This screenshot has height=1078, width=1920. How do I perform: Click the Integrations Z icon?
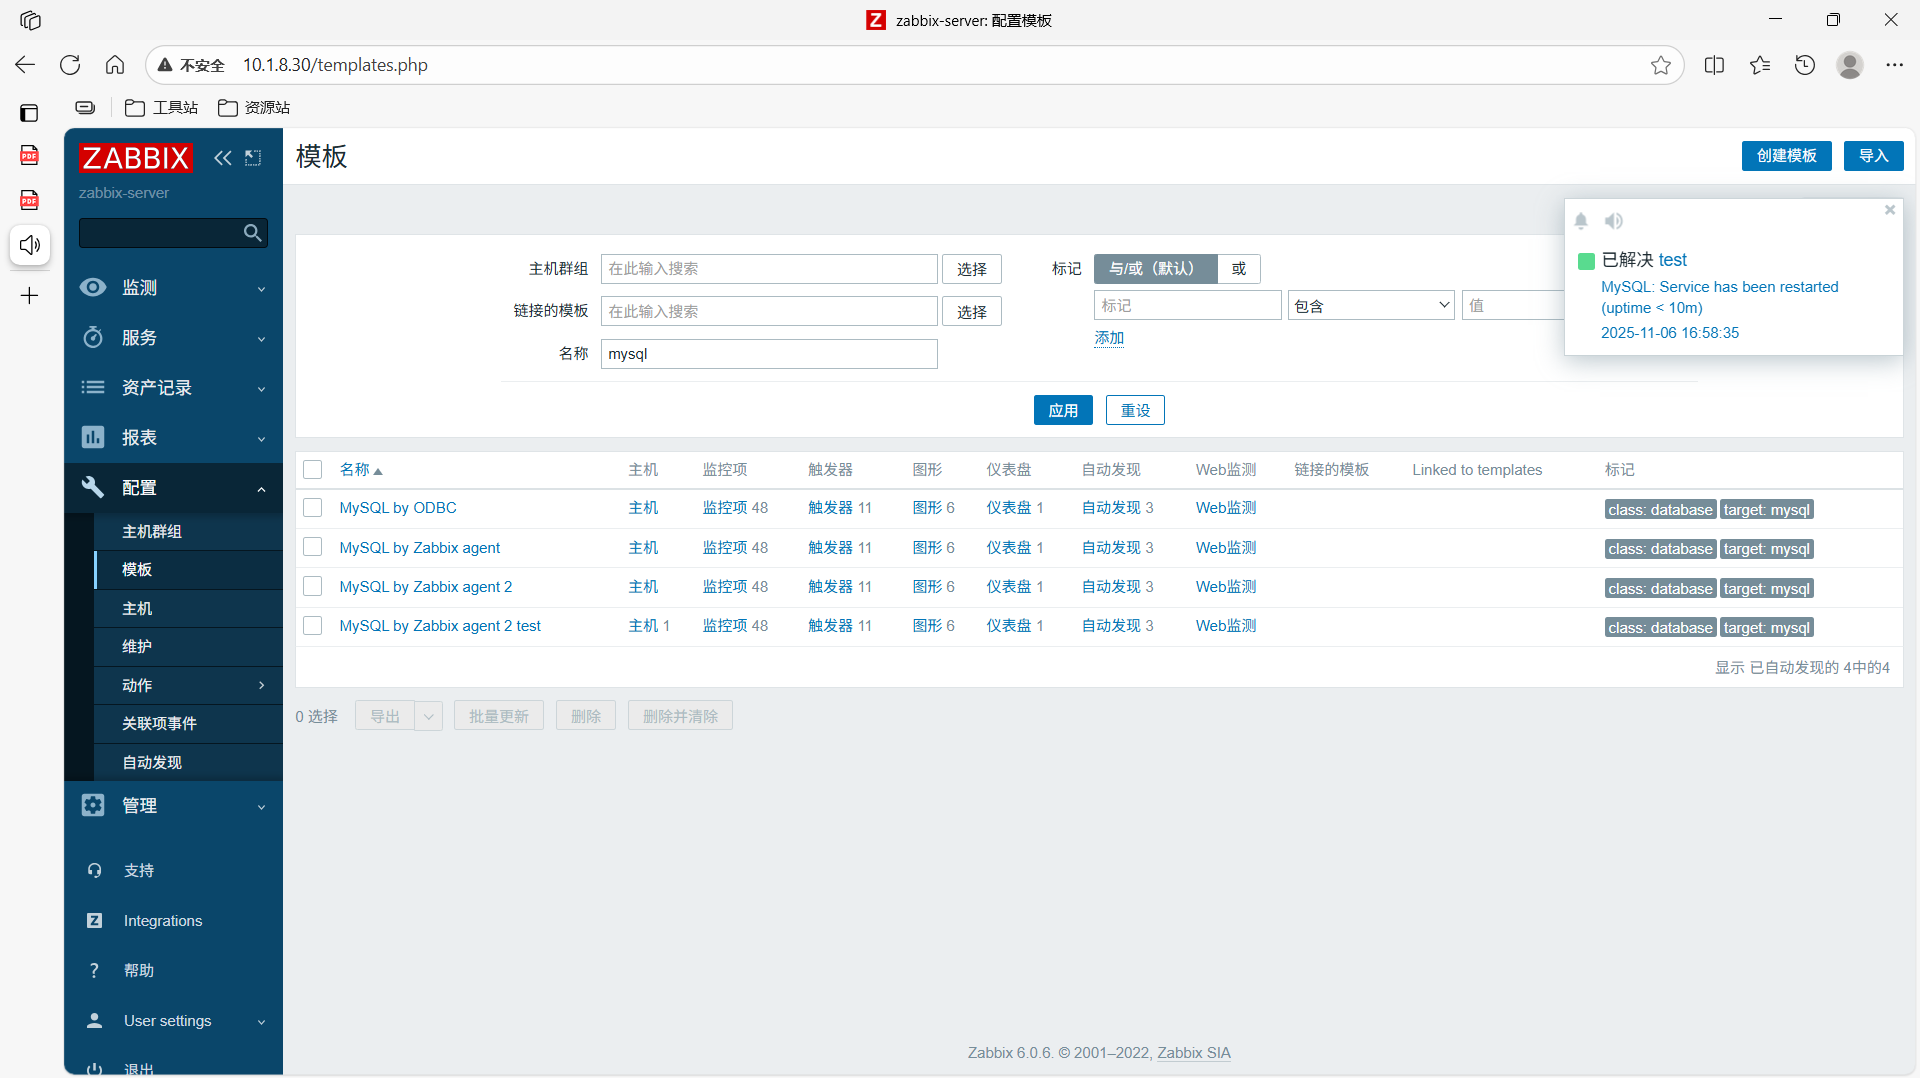pos(94,921)
